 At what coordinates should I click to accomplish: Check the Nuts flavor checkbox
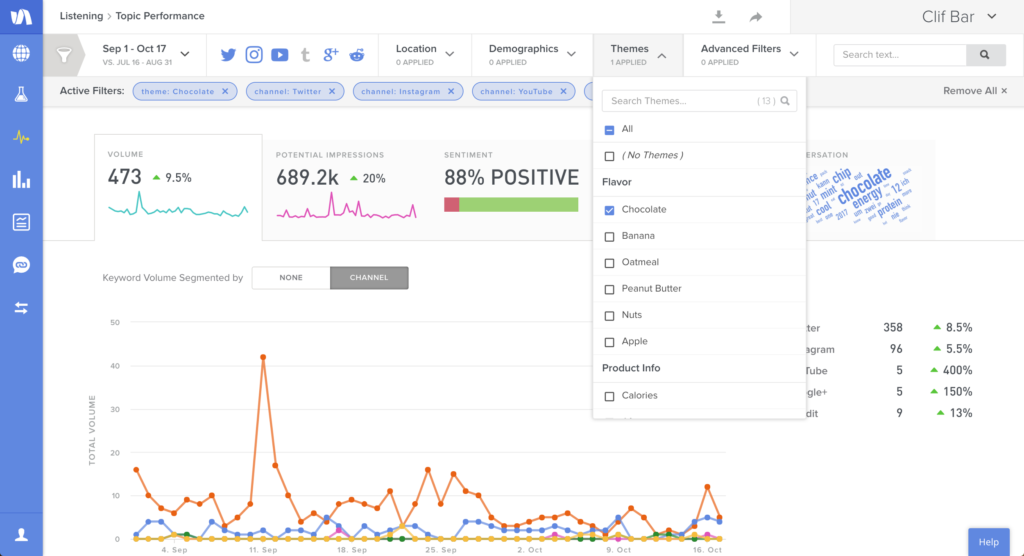click(x=609, y=316)
